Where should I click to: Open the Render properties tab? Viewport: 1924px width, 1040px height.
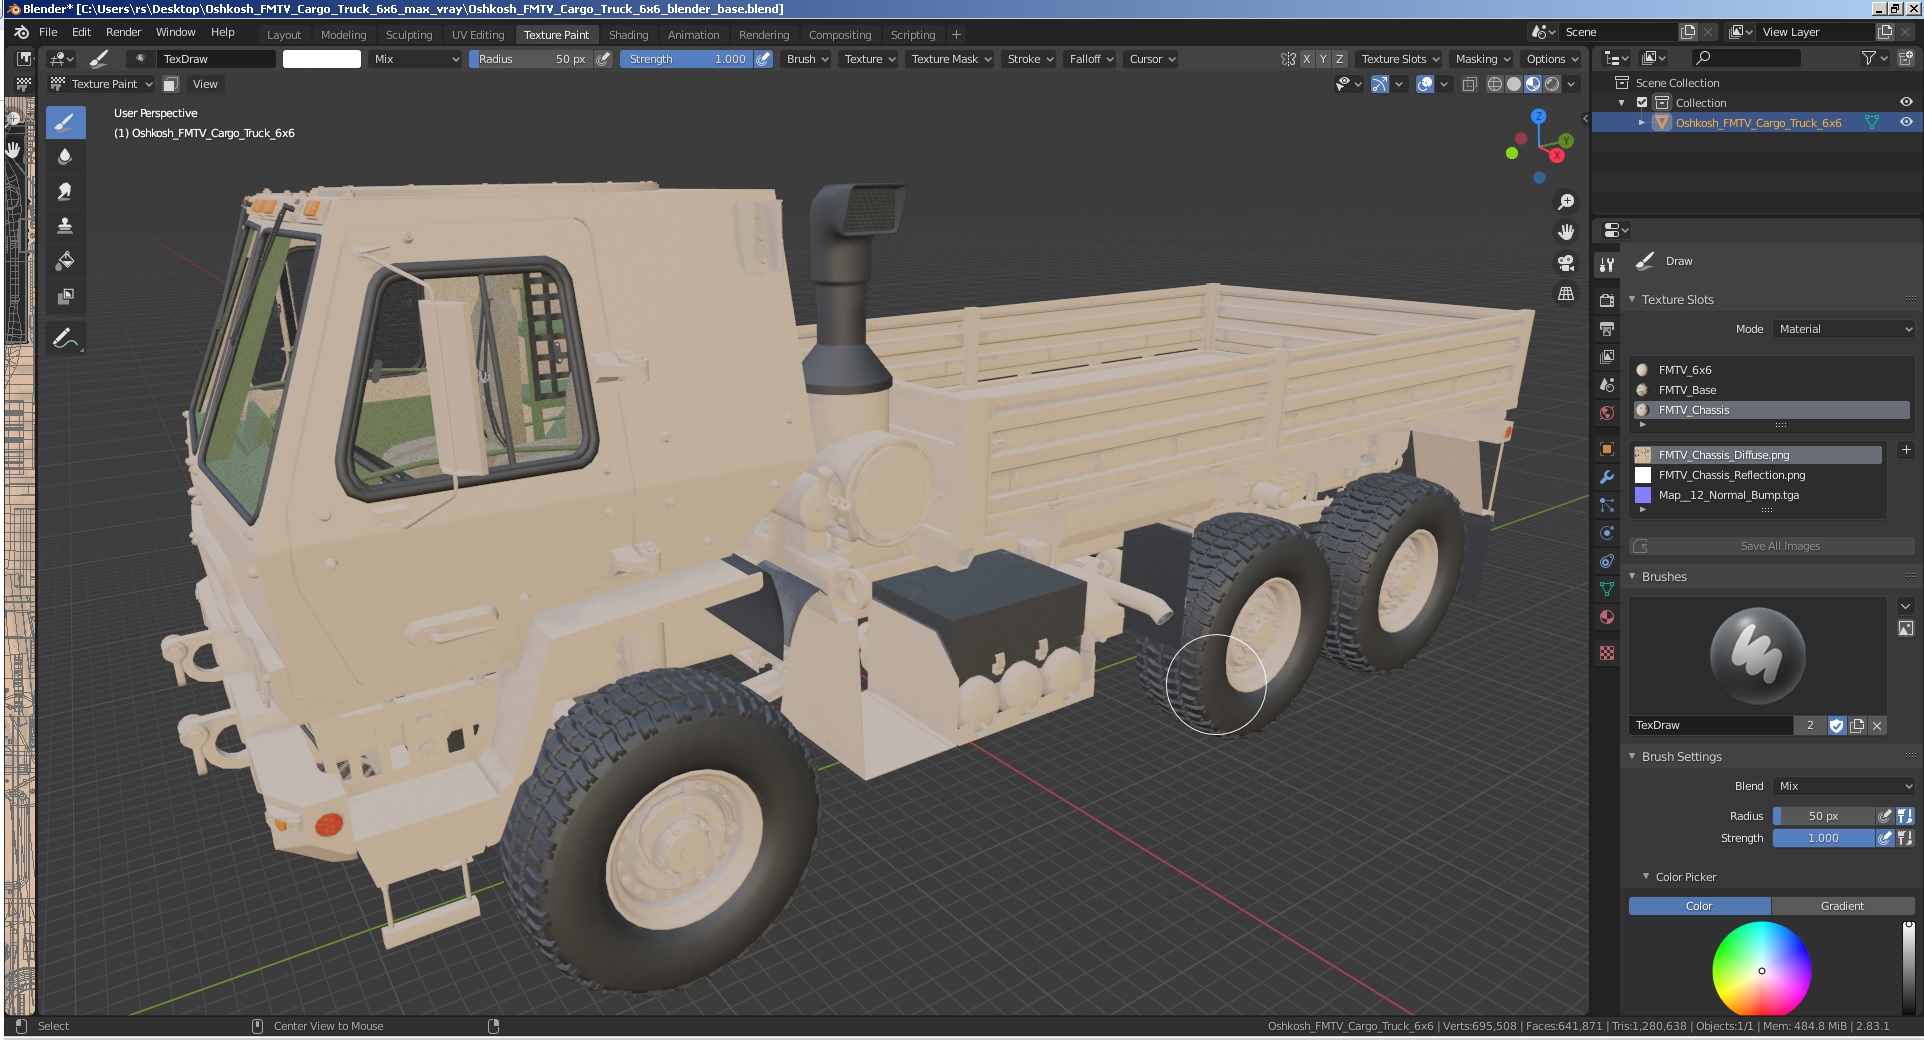click(x=1607, y=300)
